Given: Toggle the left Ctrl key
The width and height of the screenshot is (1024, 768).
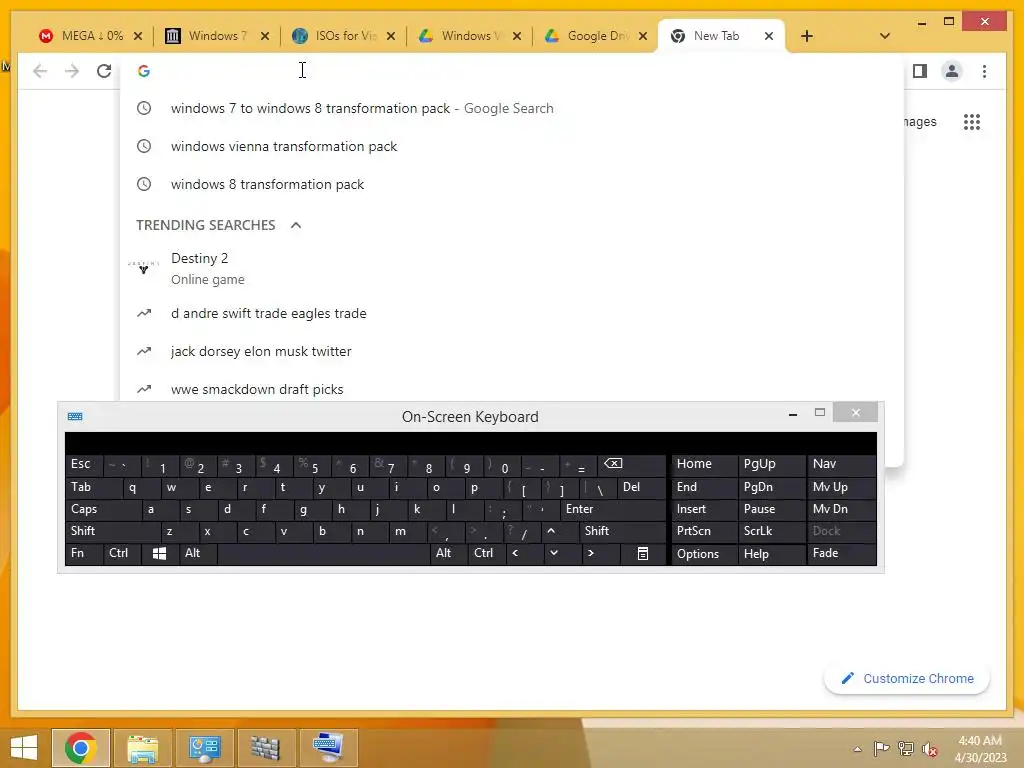Looking at the screenshot, I should pos(122,554).
